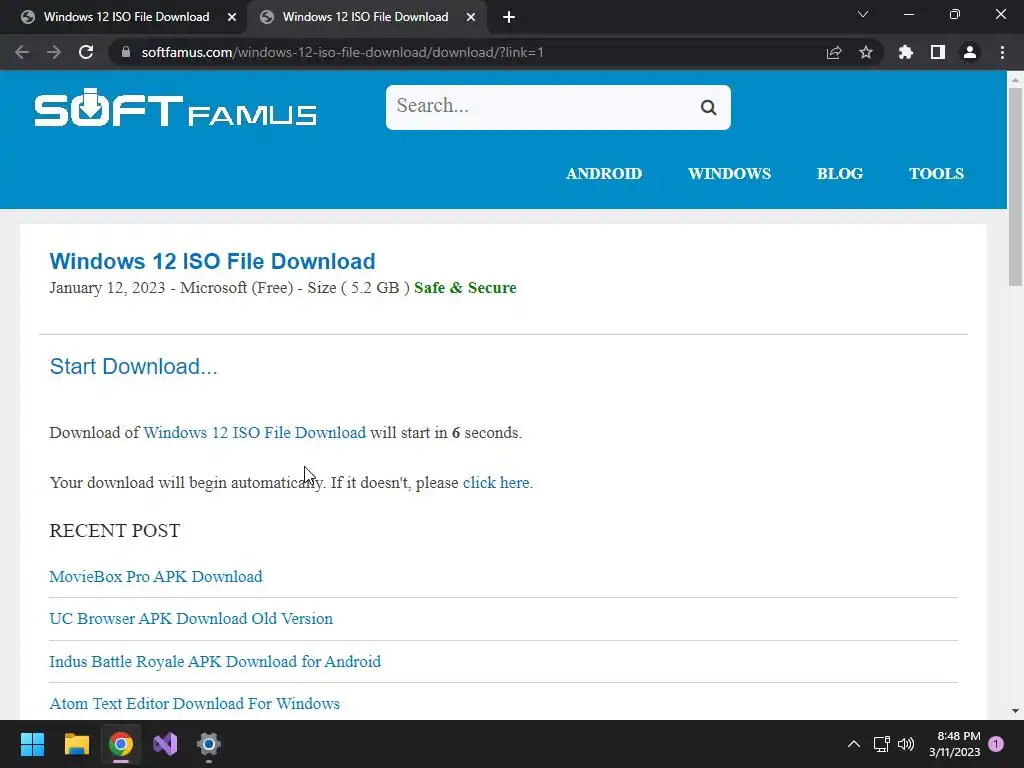Open the ANDROID menu

604,174
